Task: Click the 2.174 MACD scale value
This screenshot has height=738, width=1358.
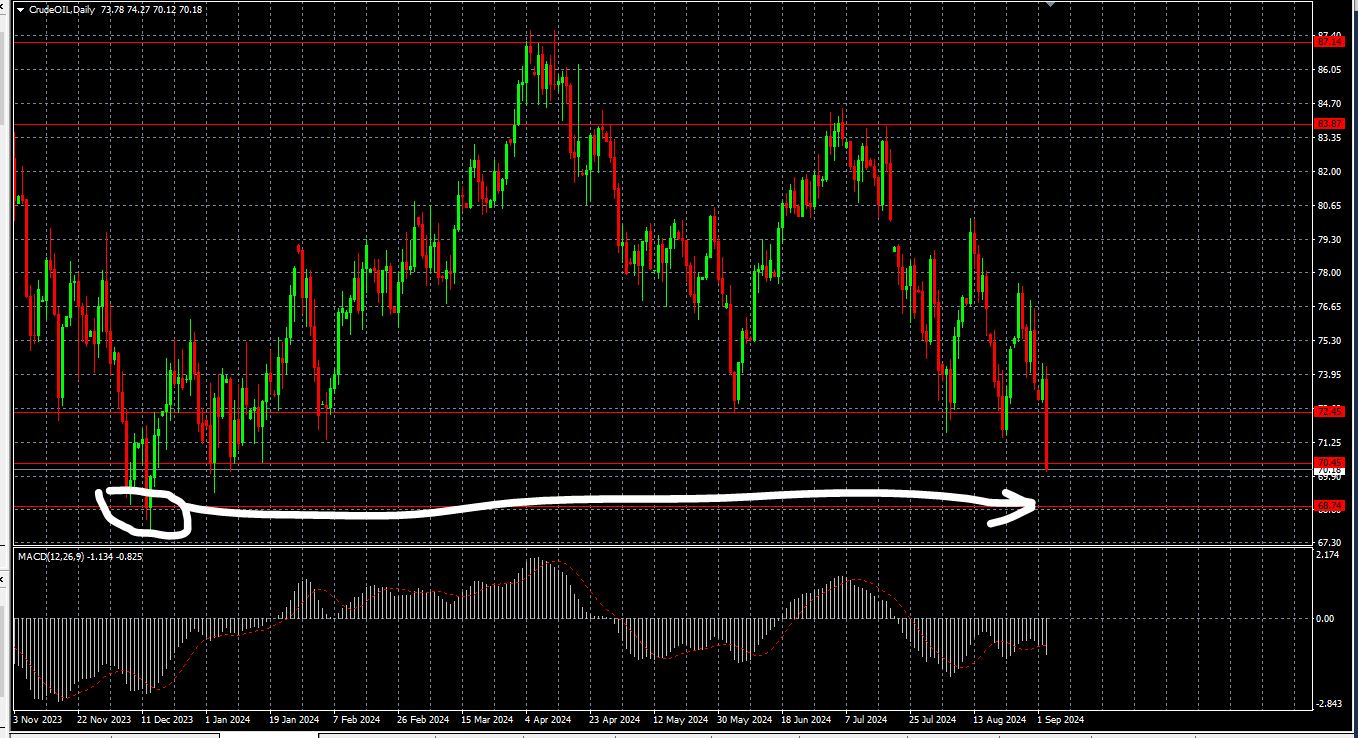Action: pos(1329,554)
